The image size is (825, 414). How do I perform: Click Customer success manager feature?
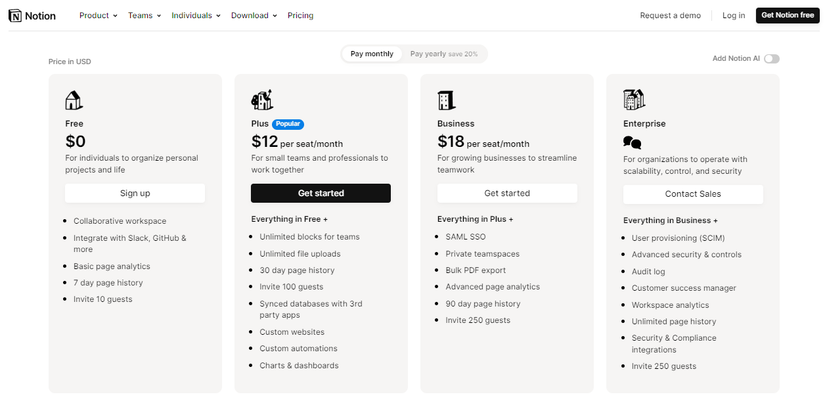coord(684,288)
